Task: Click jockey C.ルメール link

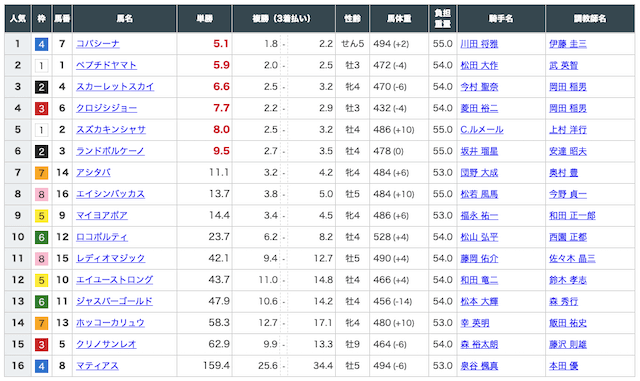Action: pos(482,129)
